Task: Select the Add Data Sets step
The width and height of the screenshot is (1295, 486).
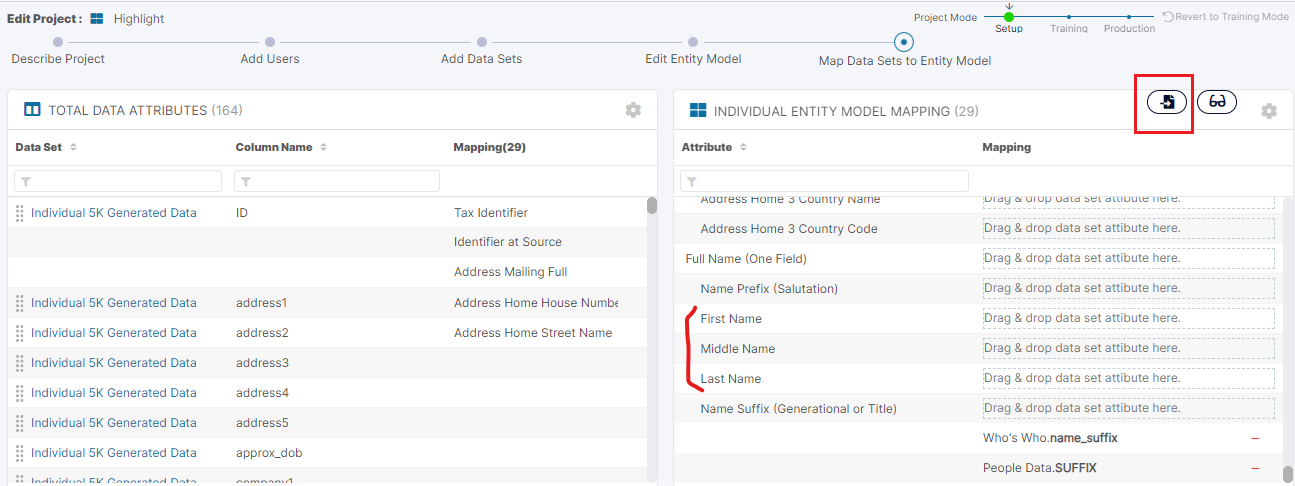Action: [481, 42]
